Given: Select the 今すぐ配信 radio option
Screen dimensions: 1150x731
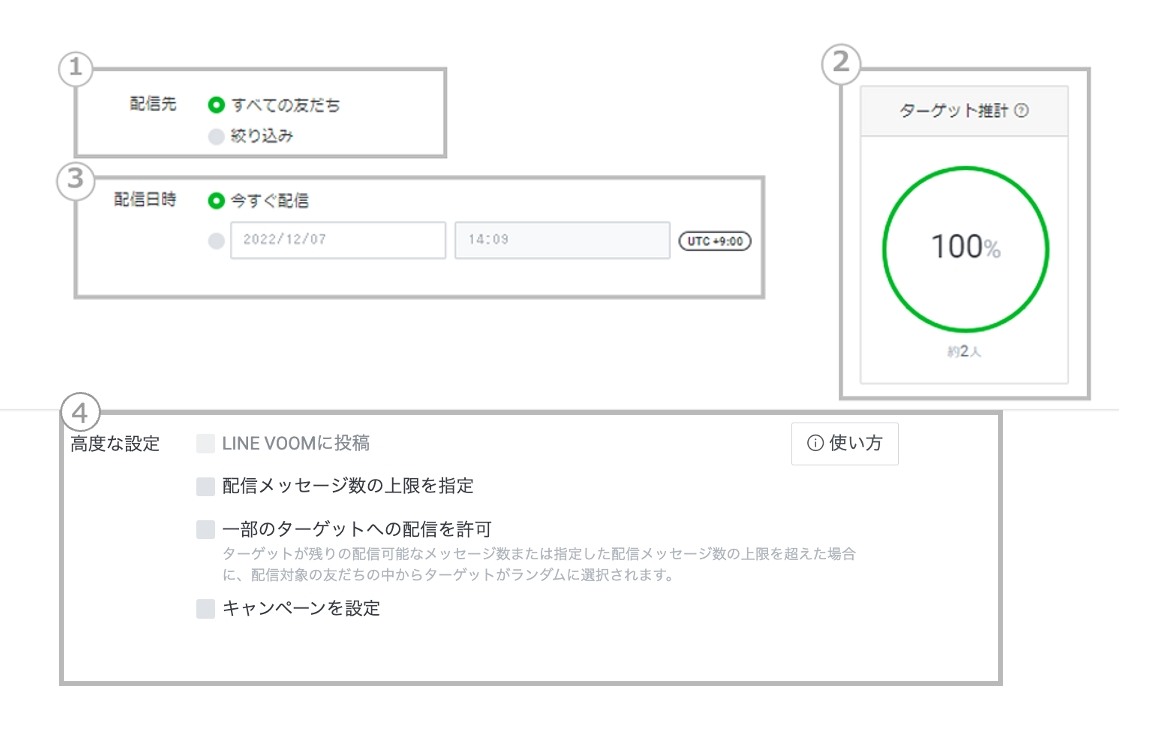Looking at the screenshot, I should (216, 201).
